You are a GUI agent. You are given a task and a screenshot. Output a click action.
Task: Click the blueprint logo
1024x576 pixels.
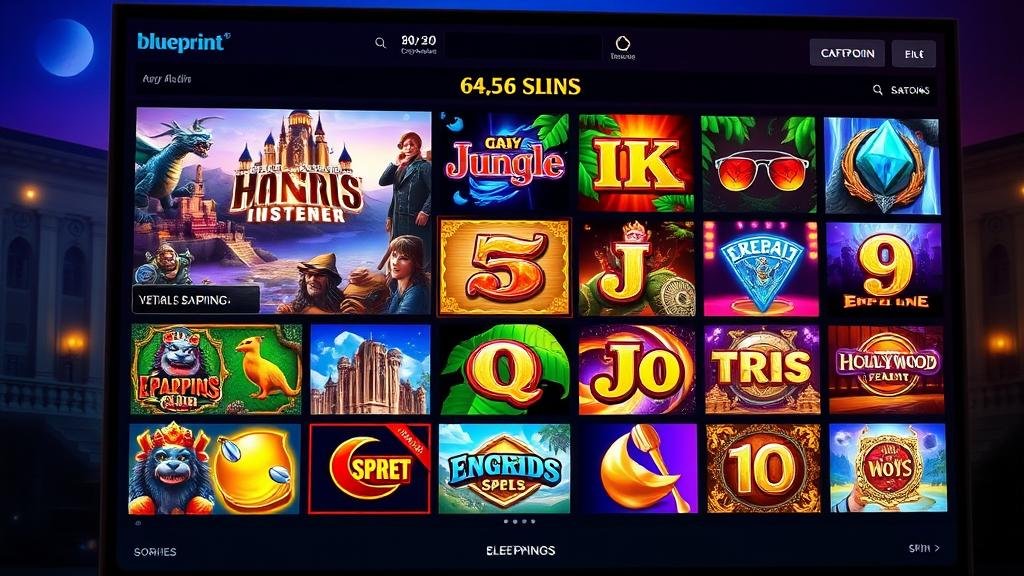pos(184,42)
